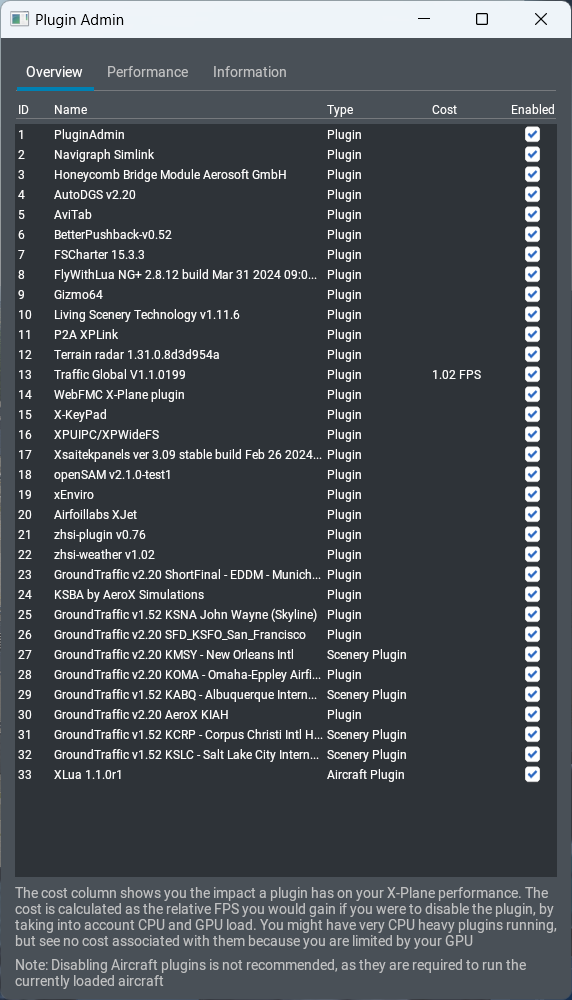This screenshot has height=1000, width=572.
Task: Sort by the Enabled column header
Action: click(532, 110)
